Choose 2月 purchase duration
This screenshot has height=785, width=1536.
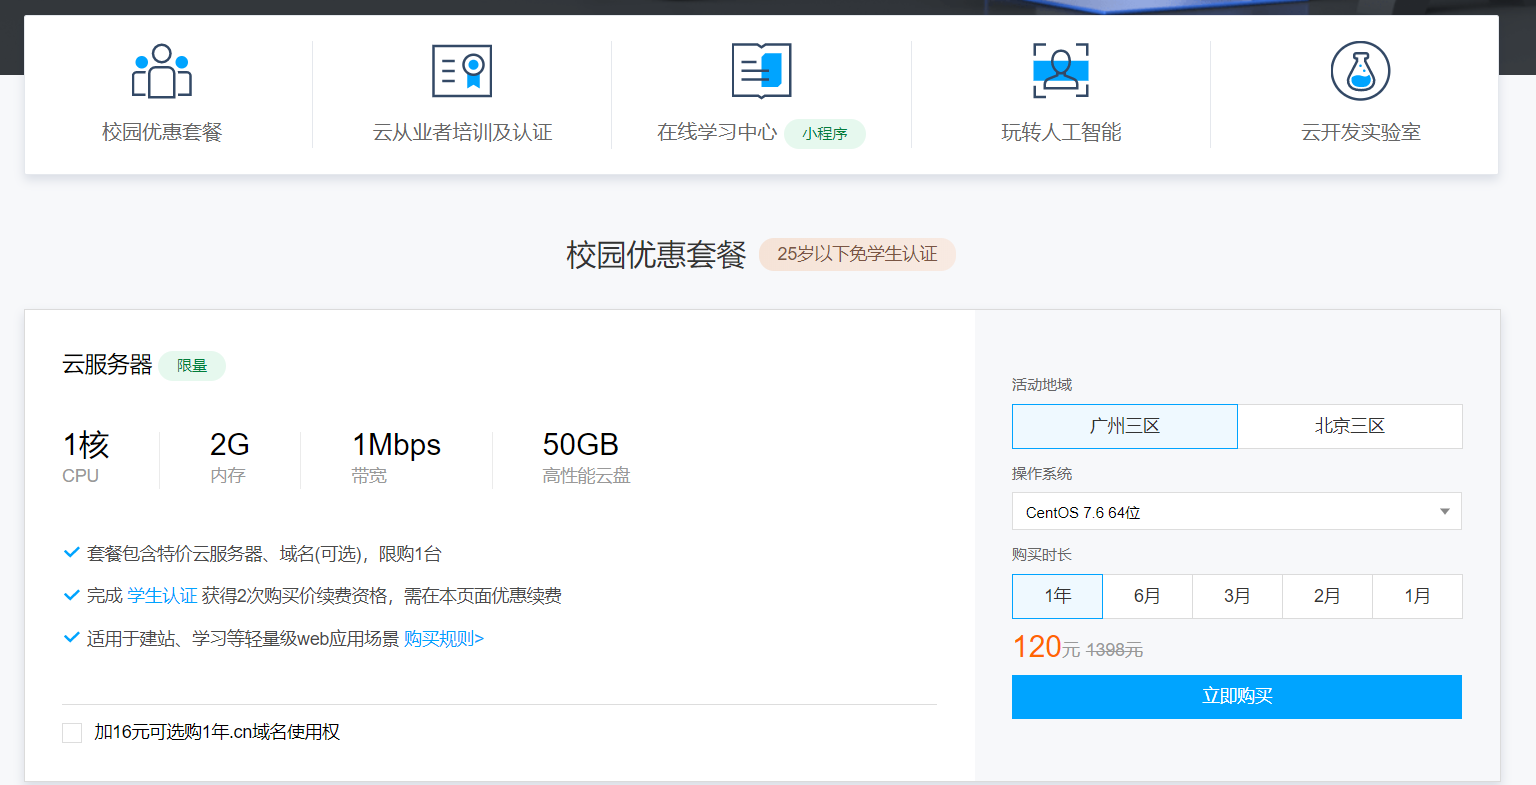click(x=1327, y=596)
